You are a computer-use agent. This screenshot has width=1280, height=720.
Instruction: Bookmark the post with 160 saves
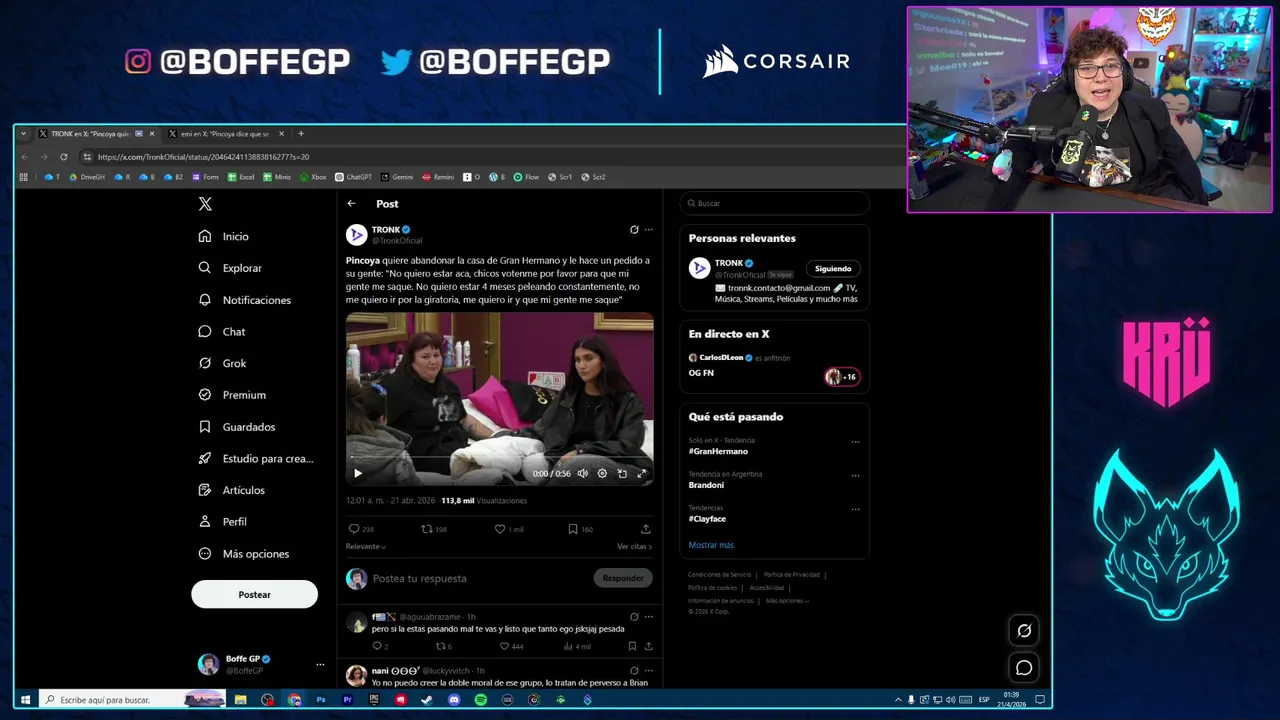(x=572, y=529)
